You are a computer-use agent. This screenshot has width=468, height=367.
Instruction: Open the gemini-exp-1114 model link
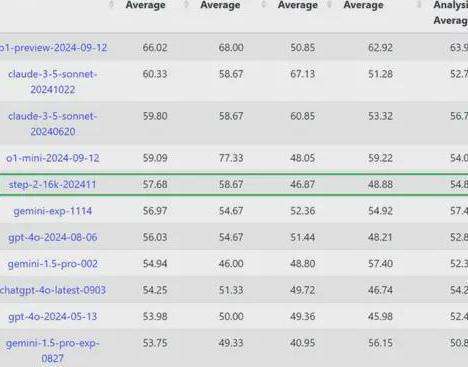[53, 211]
